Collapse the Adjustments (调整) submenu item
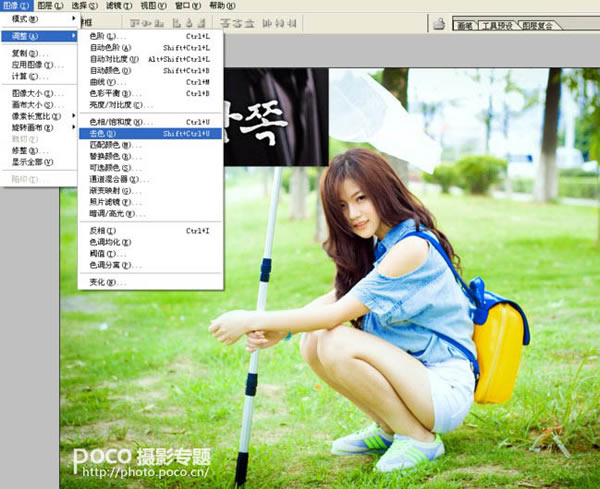600x489 pixels. pyautogui.click(x=26, y=36)
